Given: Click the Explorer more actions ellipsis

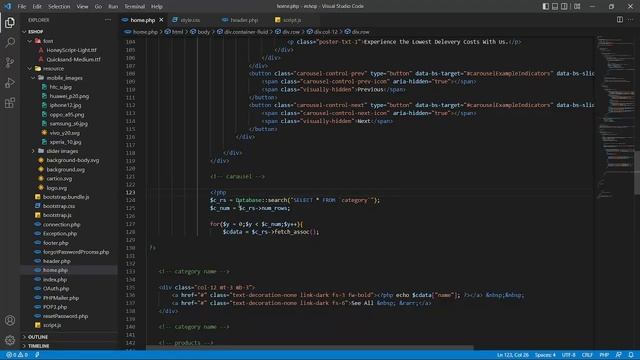Looking at the screenshot, I should click(108, 20).
